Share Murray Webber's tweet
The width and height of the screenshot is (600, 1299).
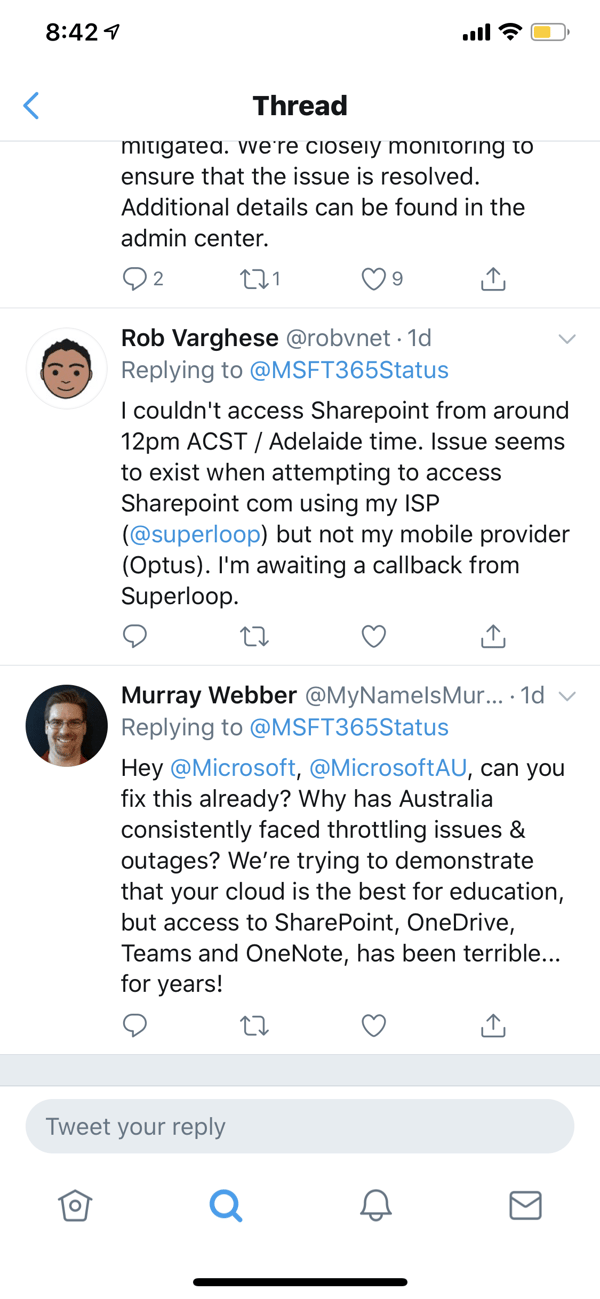pos(492,1025)
